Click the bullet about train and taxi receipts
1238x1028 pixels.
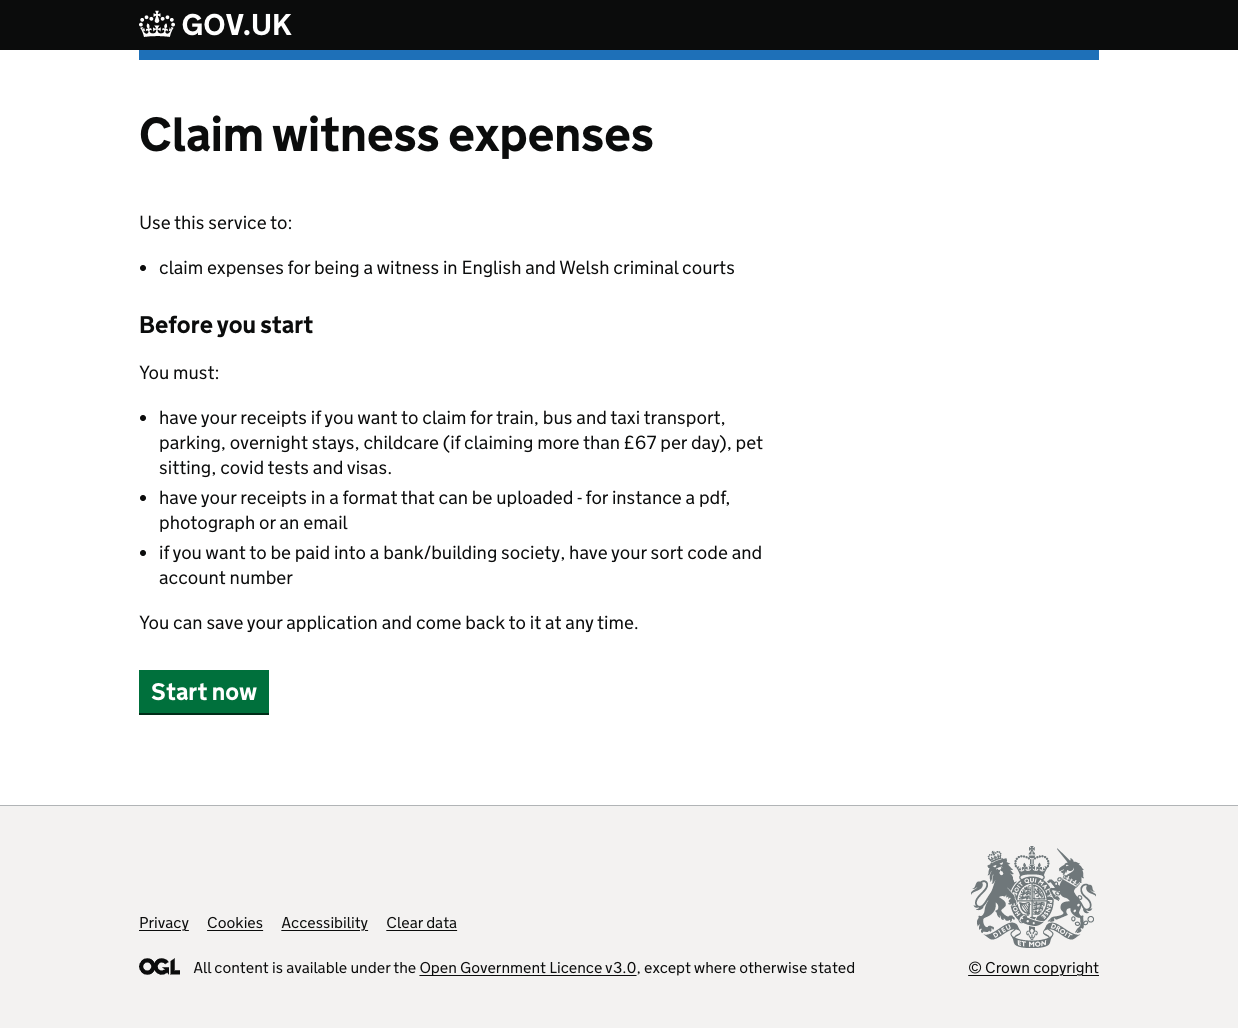(460, 443)
